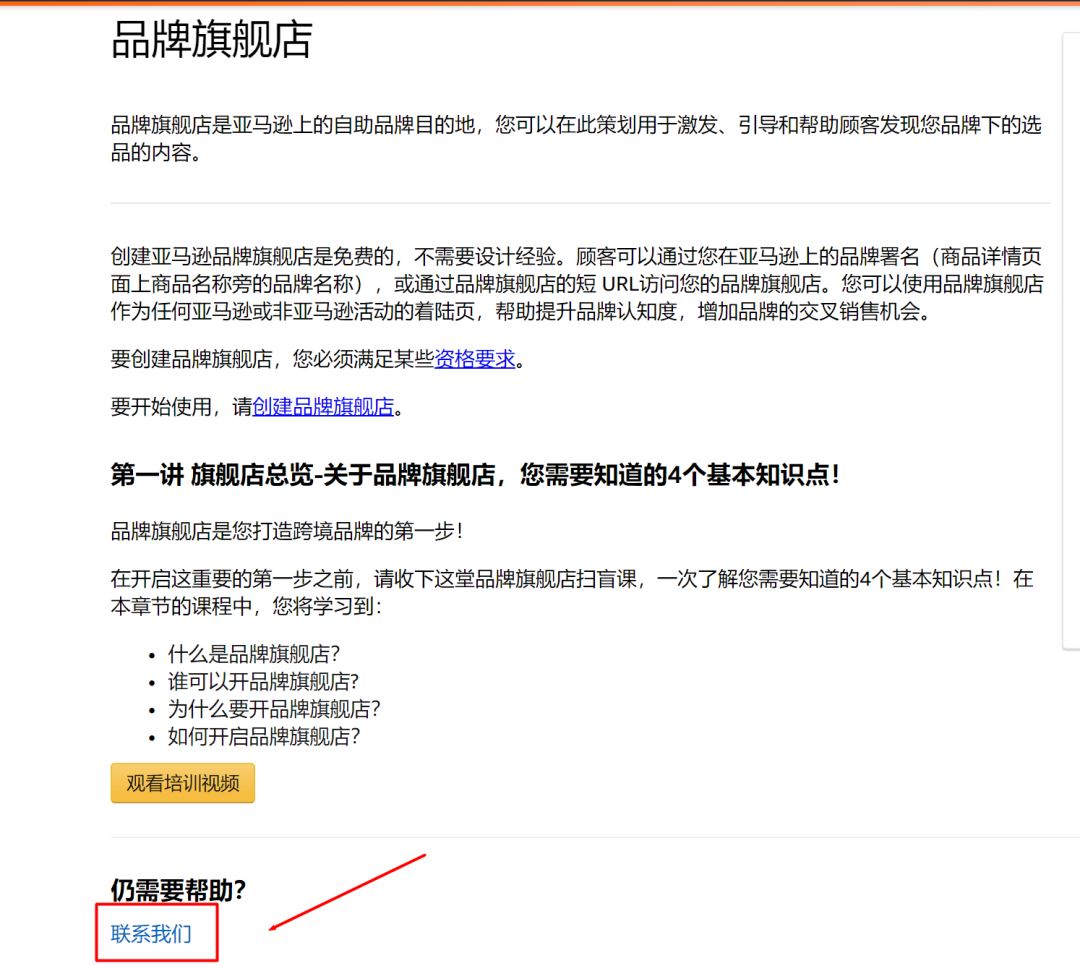This screenshot has width=1080, height=966.
Task: Click the sentence 品牌旗舰店是您打造跨境品牌的第一步!
Action: [x=287, y=531]
